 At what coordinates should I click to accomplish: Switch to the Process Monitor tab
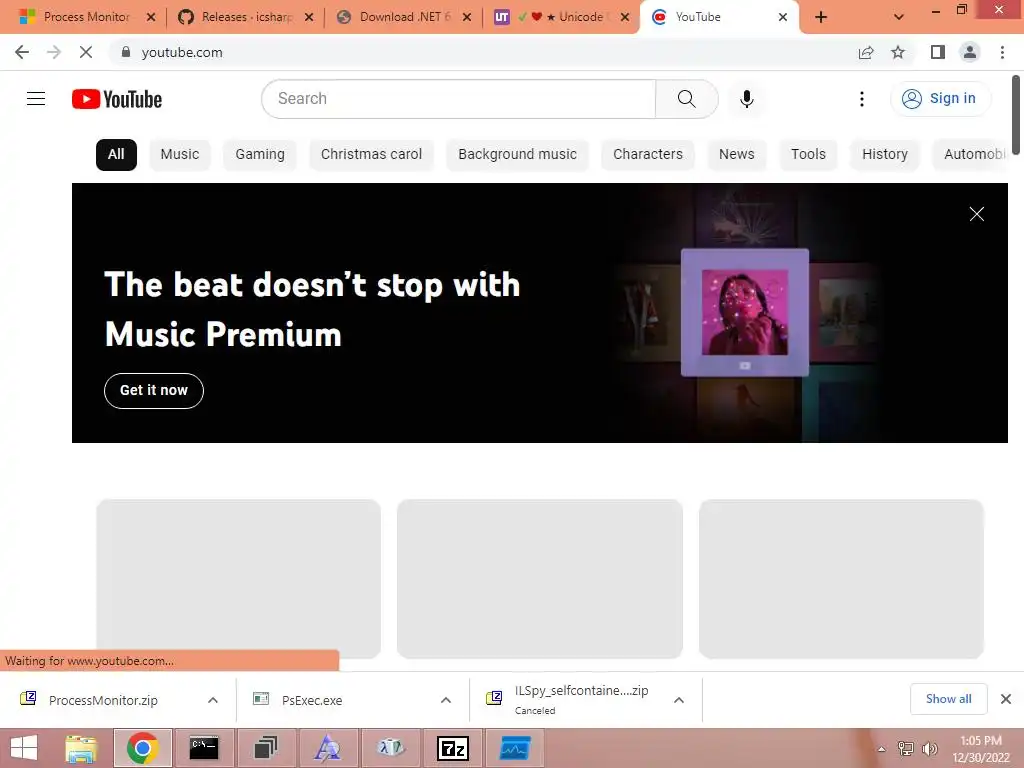[x=85, y=17]
